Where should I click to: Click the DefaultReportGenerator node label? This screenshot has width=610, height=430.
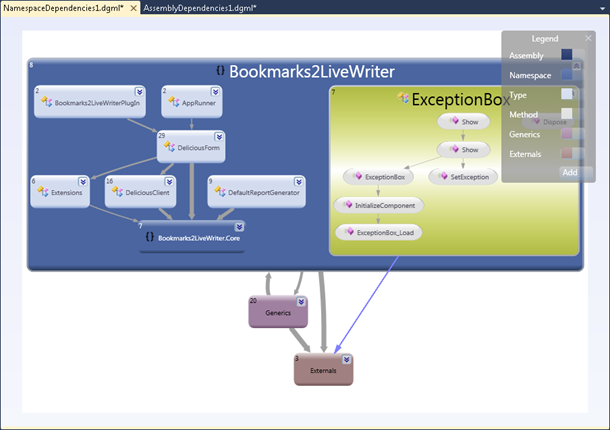click(x=264, y=193)
